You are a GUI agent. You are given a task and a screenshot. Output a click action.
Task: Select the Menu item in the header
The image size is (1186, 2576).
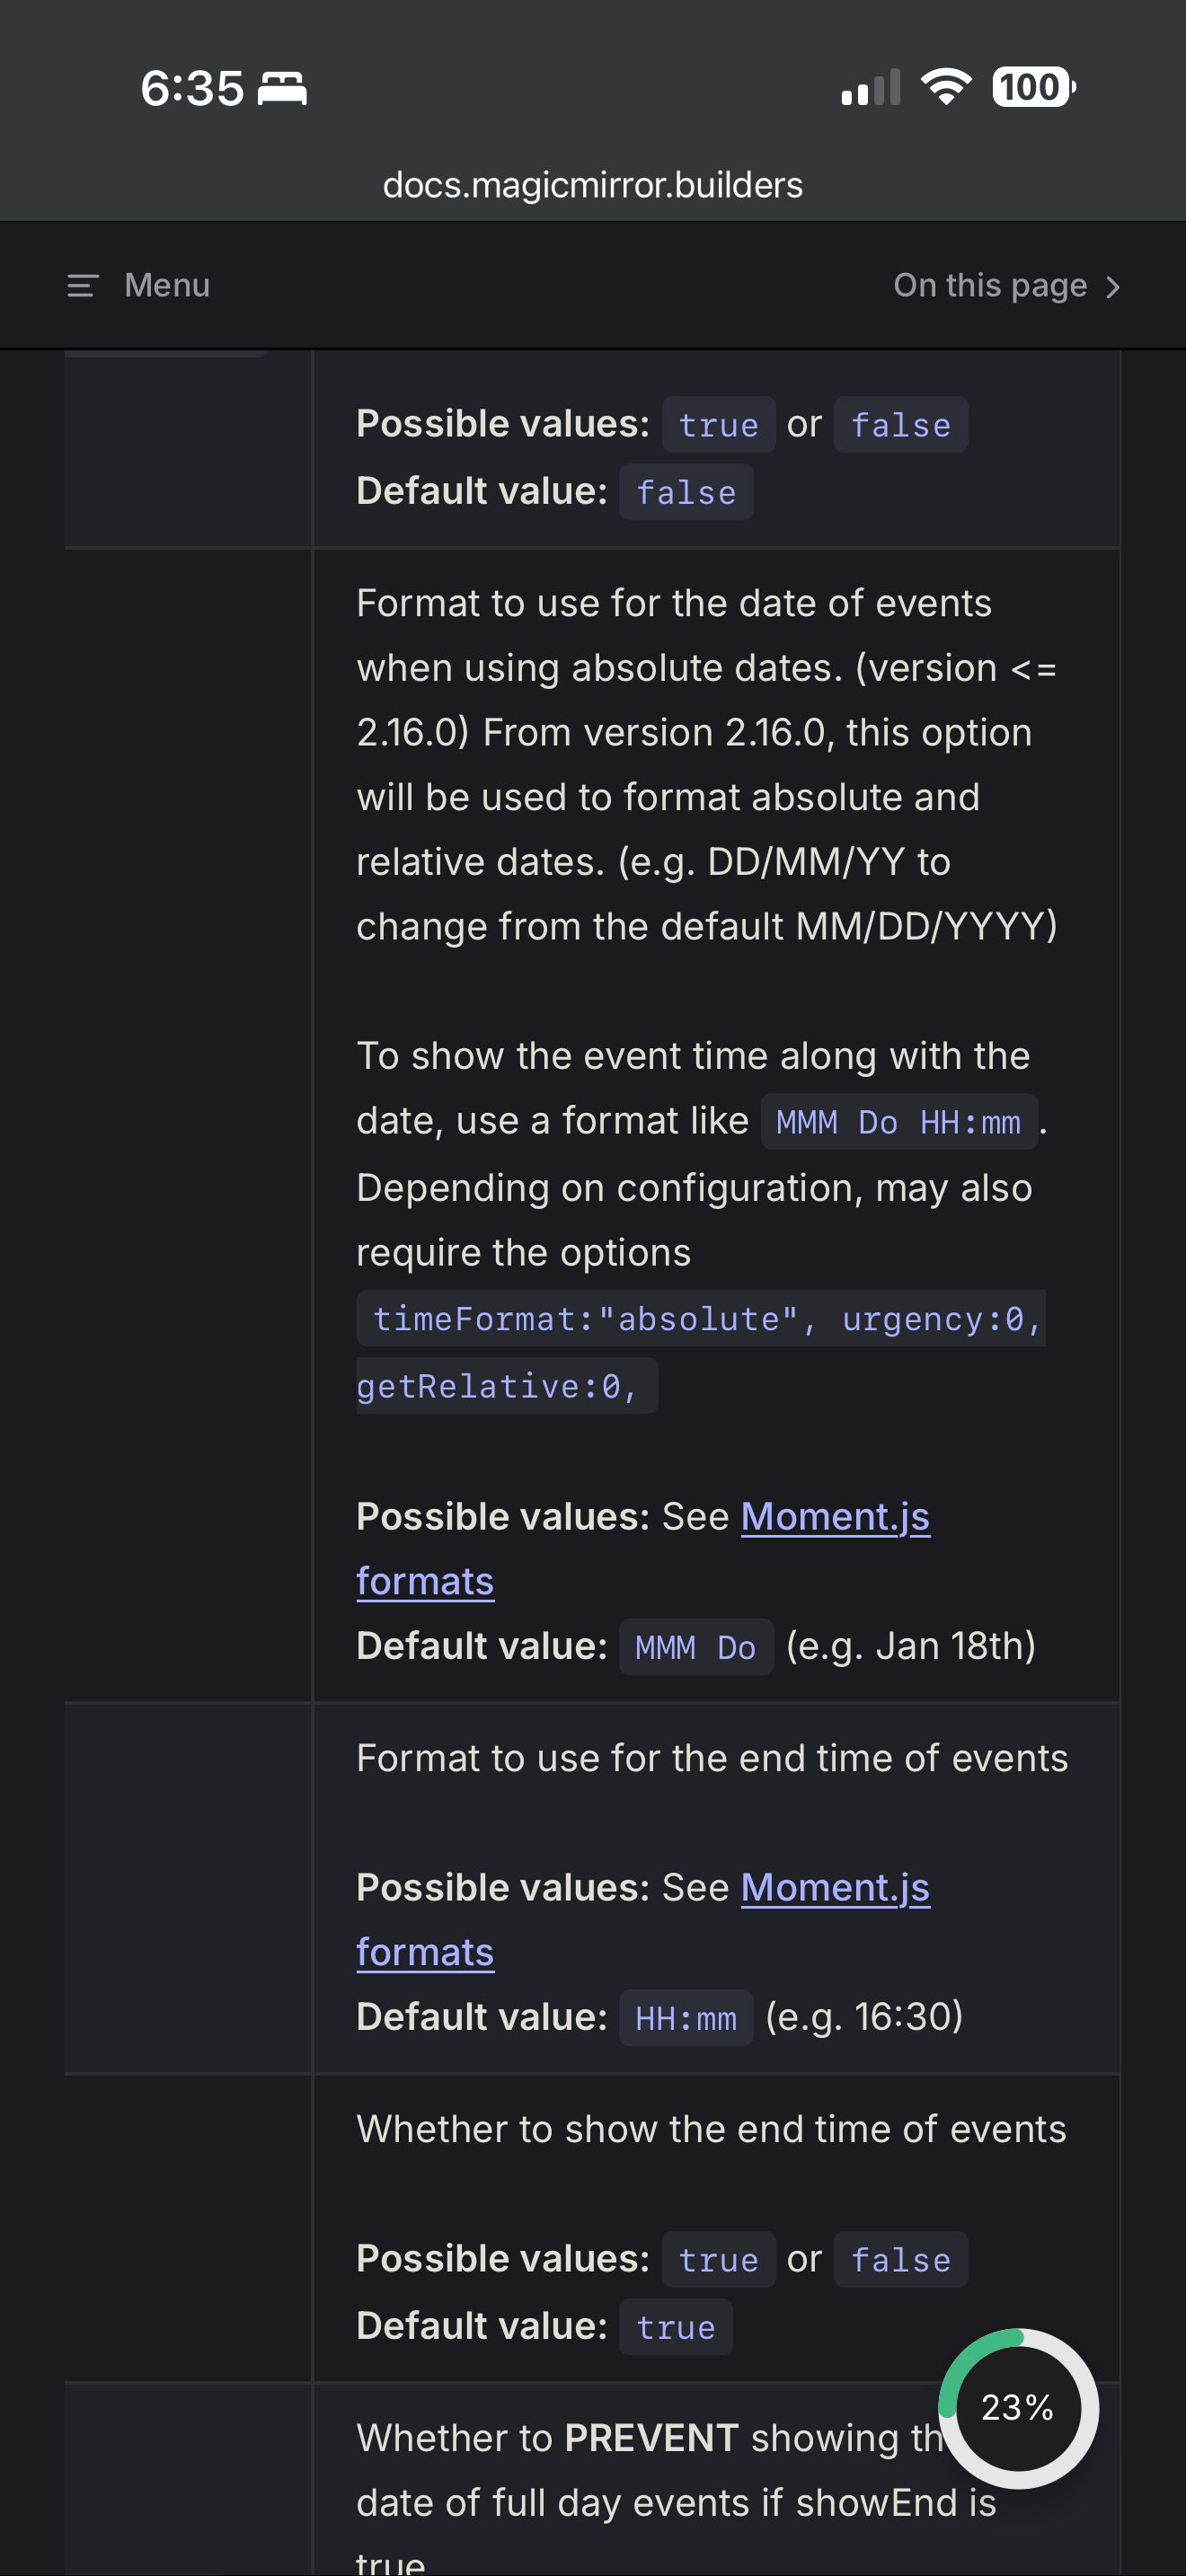(x=166, y=285)
